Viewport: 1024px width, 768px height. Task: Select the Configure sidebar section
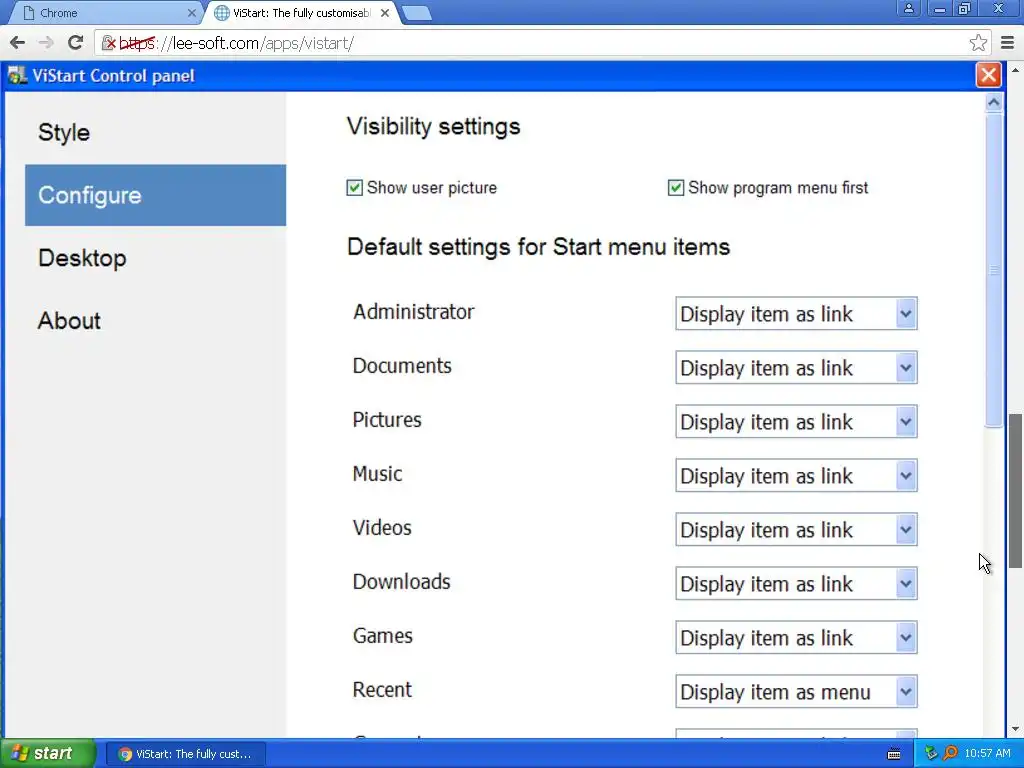155,195
